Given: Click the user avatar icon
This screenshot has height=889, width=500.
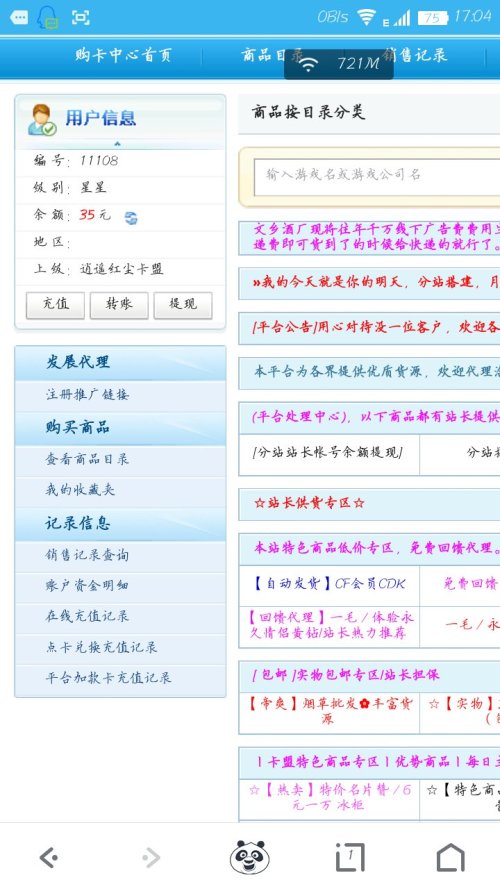Looking at the screenshot, I should [42, 119].
